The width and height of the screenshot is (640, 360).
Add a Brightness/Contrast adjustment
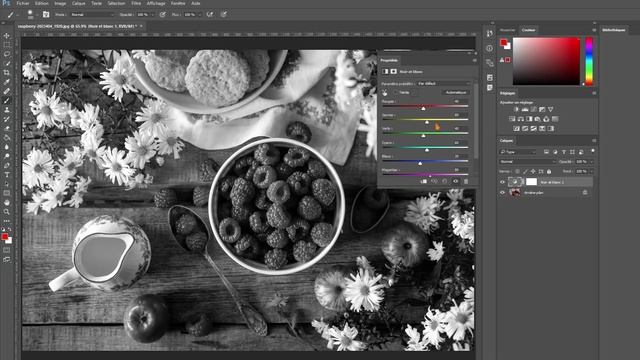516,109
